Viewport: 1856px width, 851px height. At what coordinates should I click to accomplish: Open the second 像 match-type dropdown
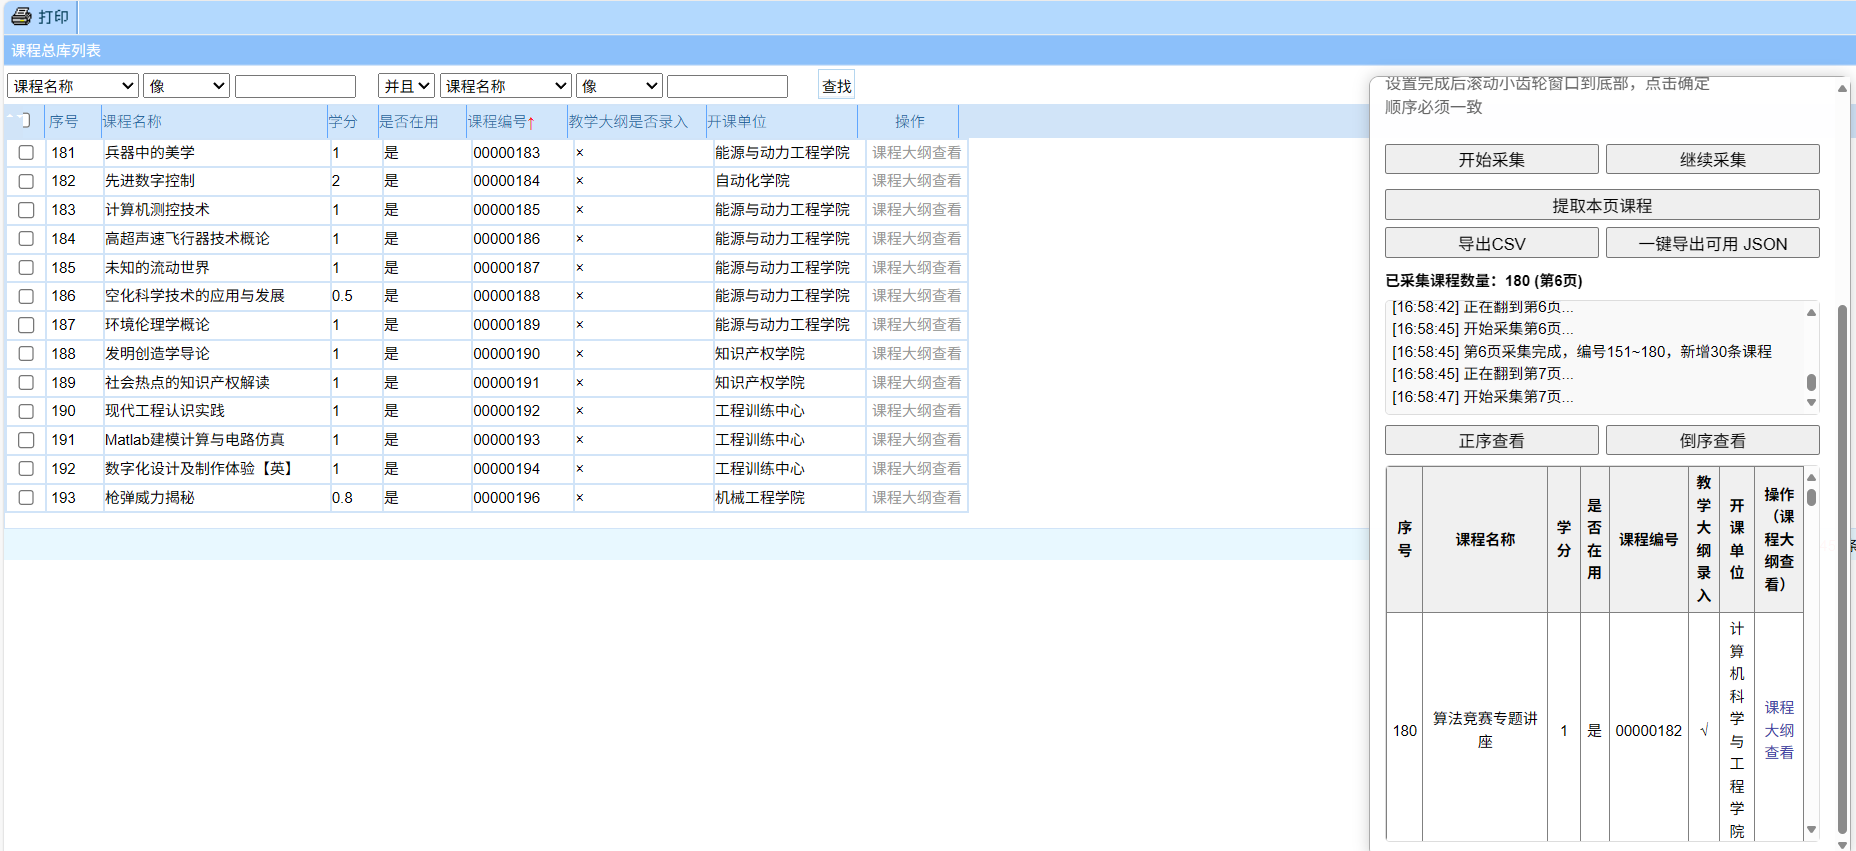[619, 86]
